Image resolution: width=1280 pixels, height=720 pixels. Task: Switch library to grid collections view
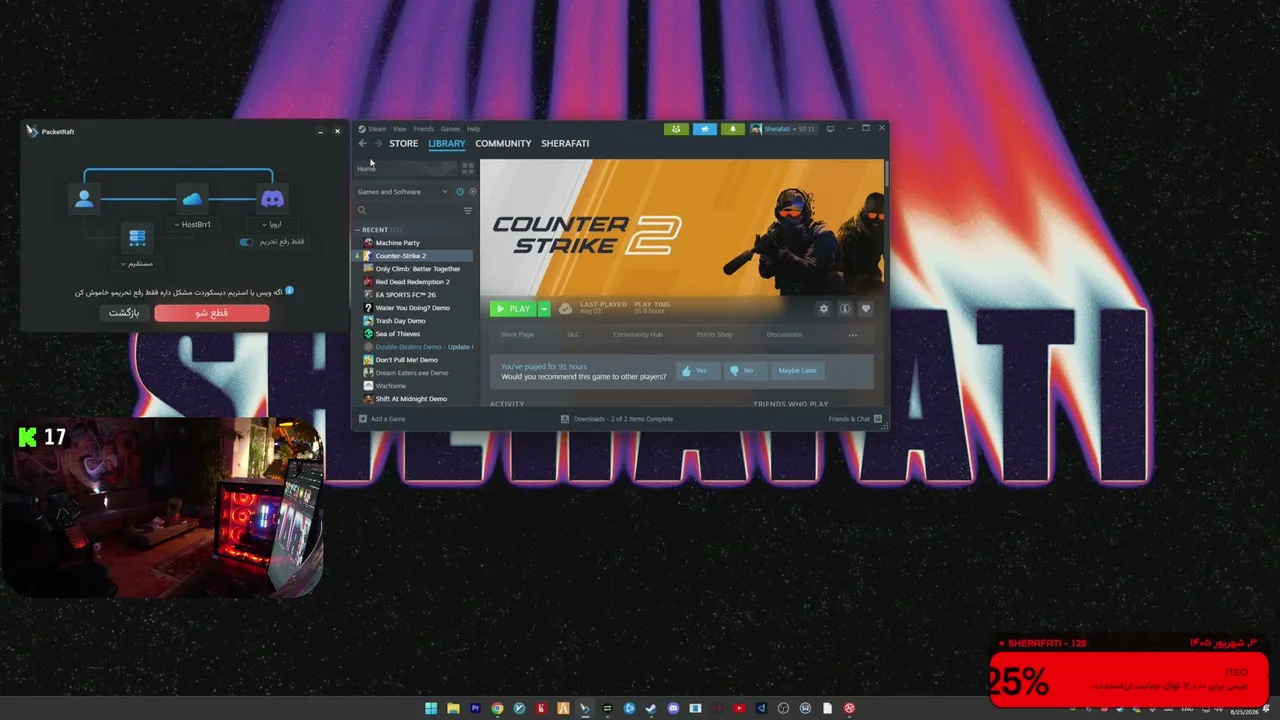467,168
